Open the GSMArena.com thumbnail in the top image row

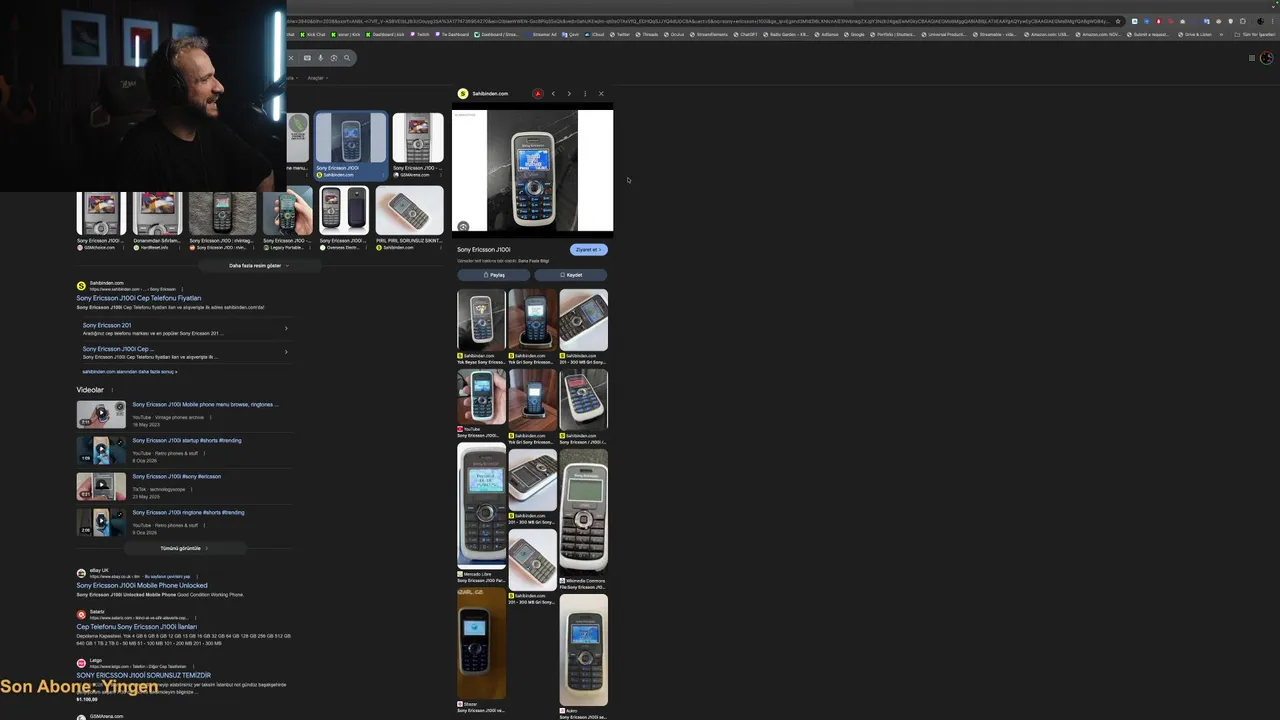tap(418, 138)
